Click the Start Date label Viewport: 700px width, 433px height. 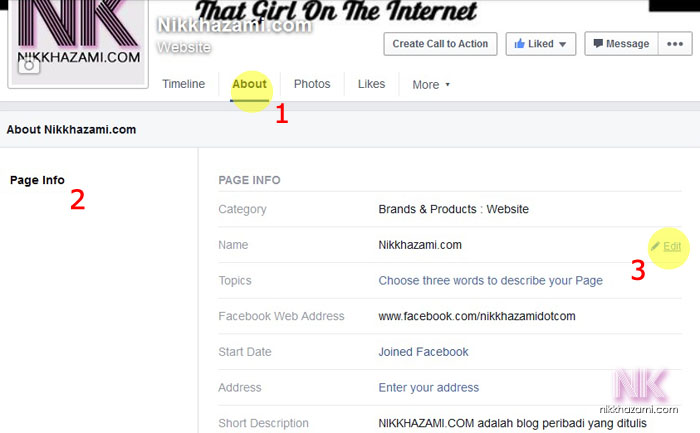point(245,352)
